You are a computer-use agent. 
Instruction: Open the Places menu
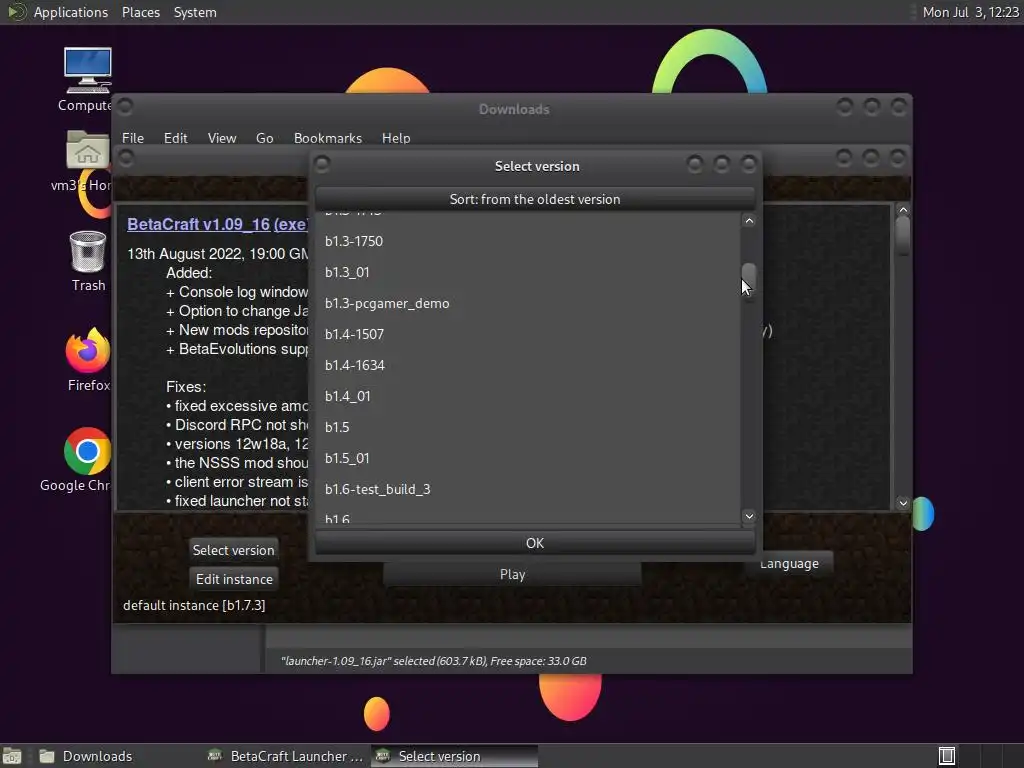point(140,12)
